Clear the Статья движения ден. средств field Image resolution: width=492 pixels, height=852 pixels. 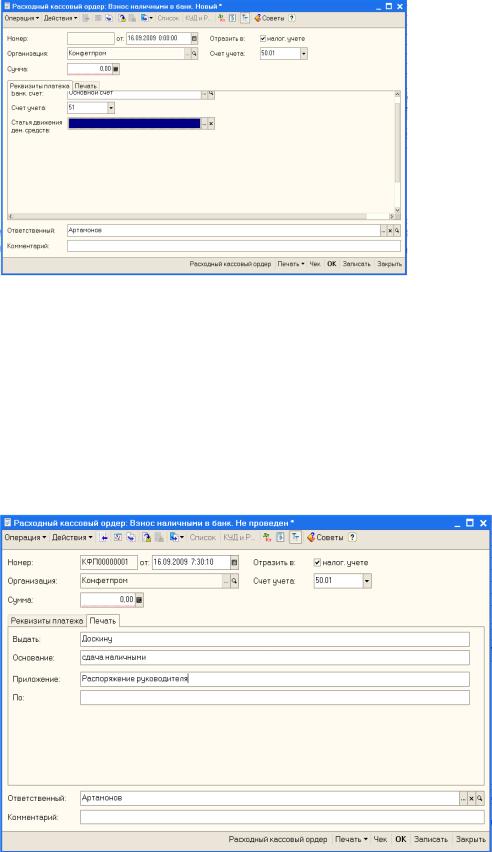click(211, 124)
